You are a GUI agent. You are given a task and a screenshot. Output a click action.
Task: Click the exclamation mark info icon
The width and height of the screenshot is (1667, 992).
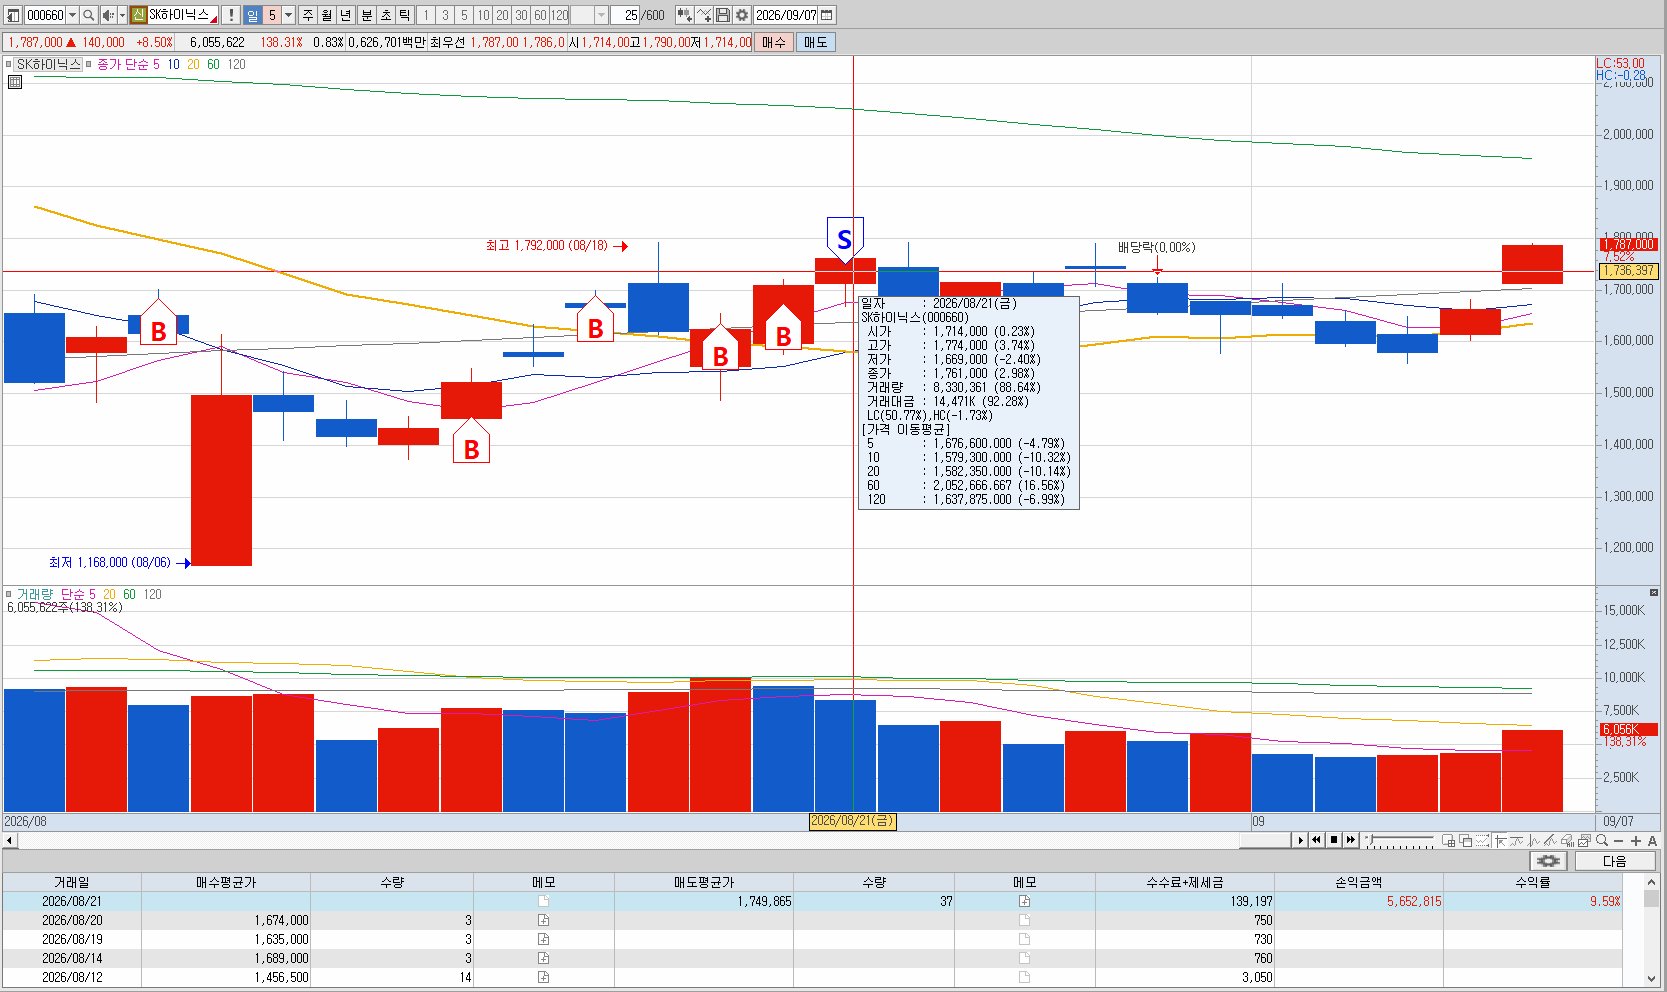click(231, 15)
